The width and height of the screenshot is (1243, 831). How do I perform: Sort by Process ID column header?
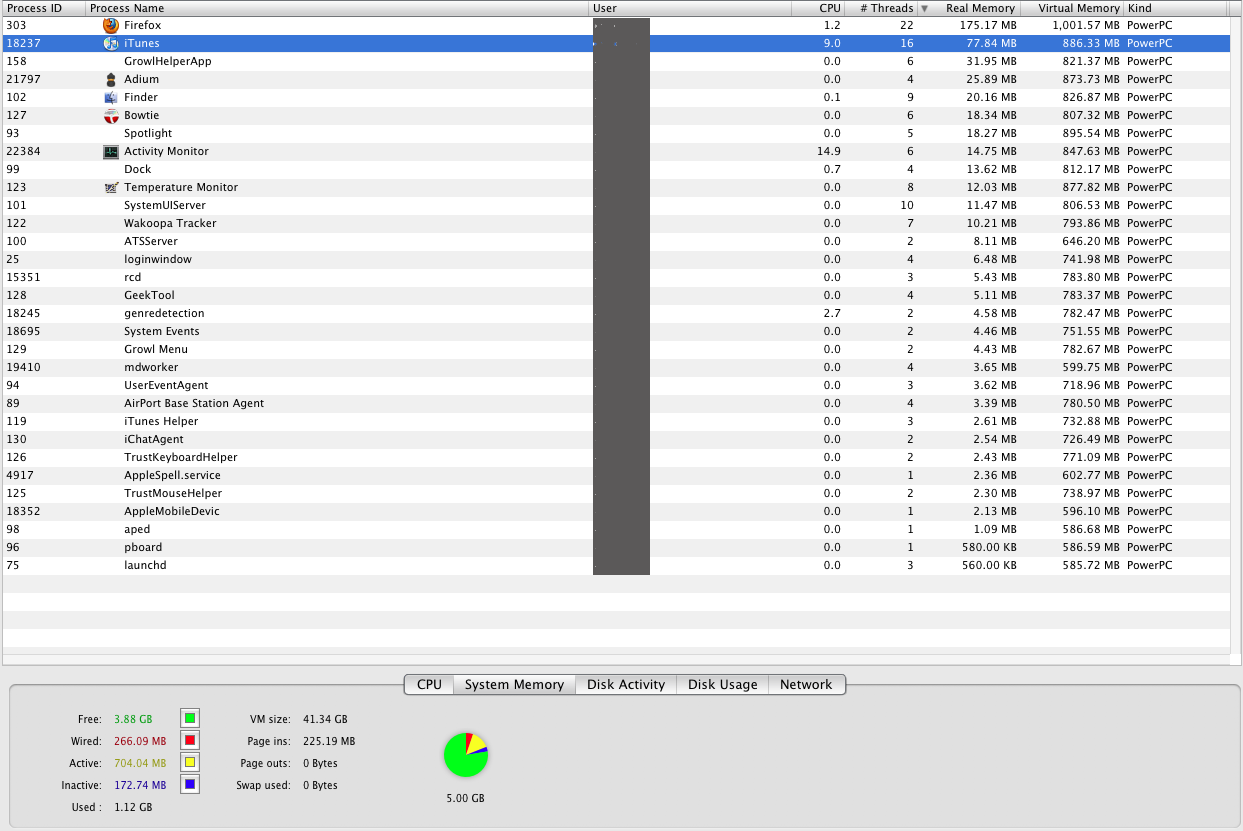pos(44,8)
